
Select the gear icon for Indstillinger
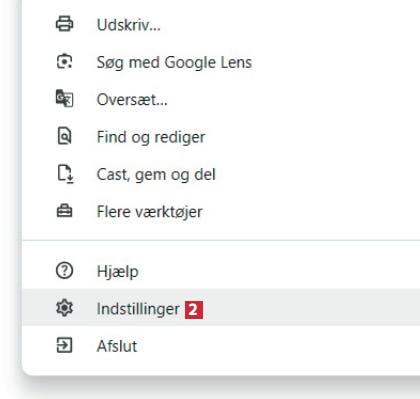[x=64, y=308]
